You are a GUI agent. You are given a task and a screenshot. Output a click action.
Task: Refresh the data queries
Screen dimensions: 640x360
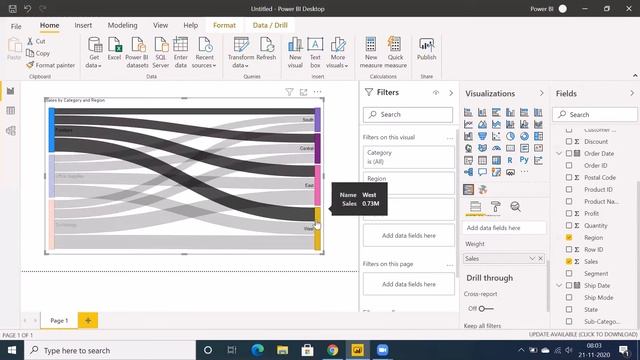coord(266,49)
